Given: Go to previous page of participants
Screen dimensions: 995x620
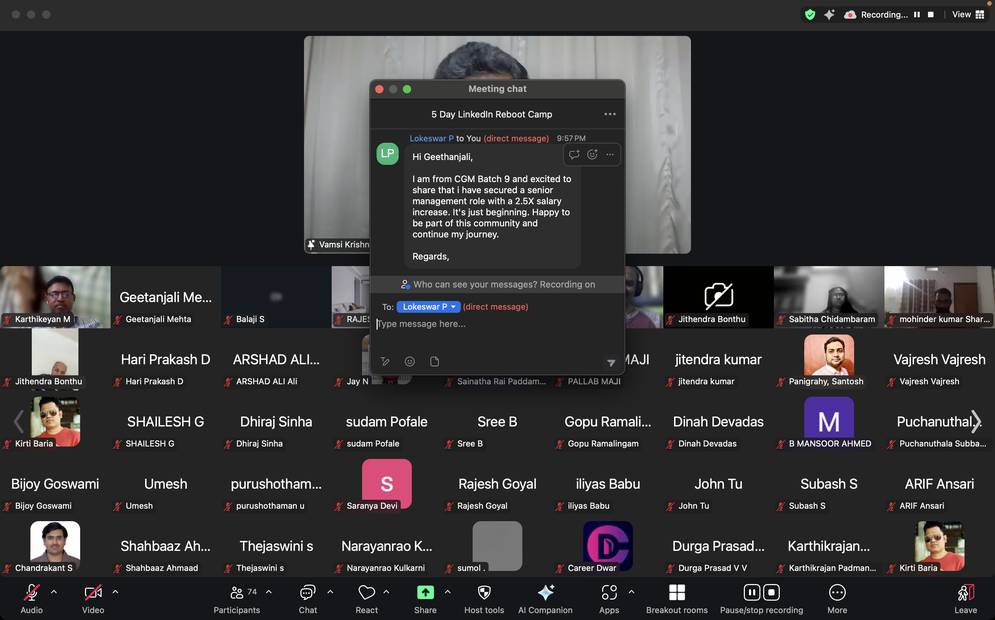Looking at the screenshot, I should tap(18, 420).
